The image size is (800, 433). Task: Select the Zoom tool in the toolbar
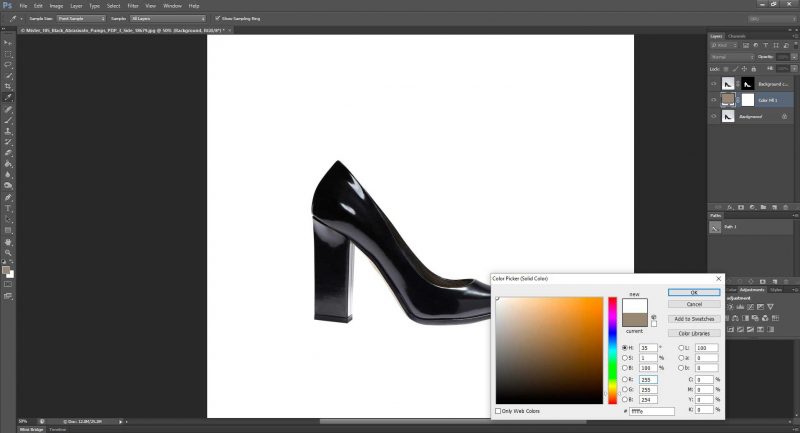8,252
